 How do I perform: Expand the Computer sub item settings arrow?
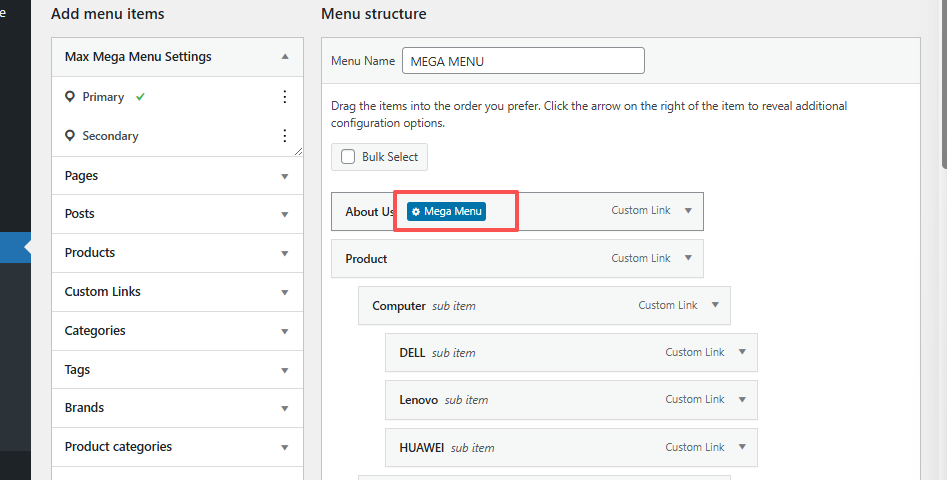point(715,305)
